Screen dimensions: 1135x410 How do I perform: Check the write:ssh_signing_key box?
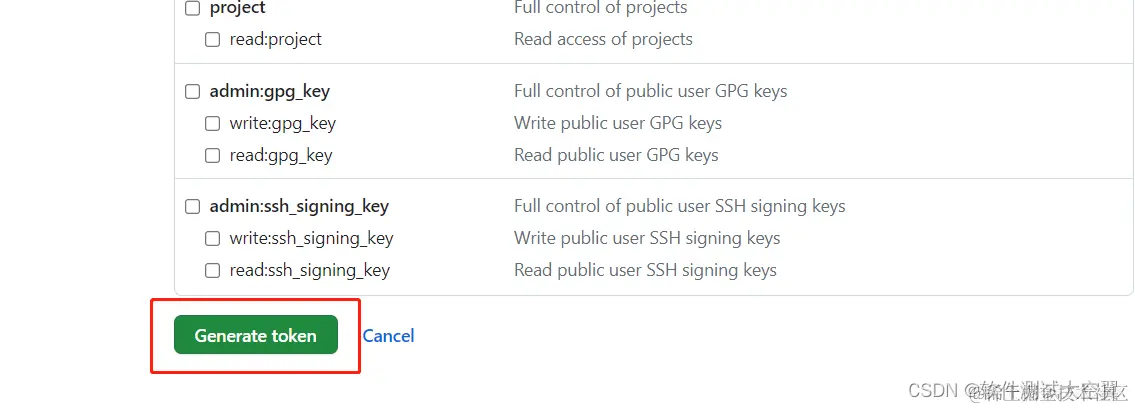pos(213,239)
